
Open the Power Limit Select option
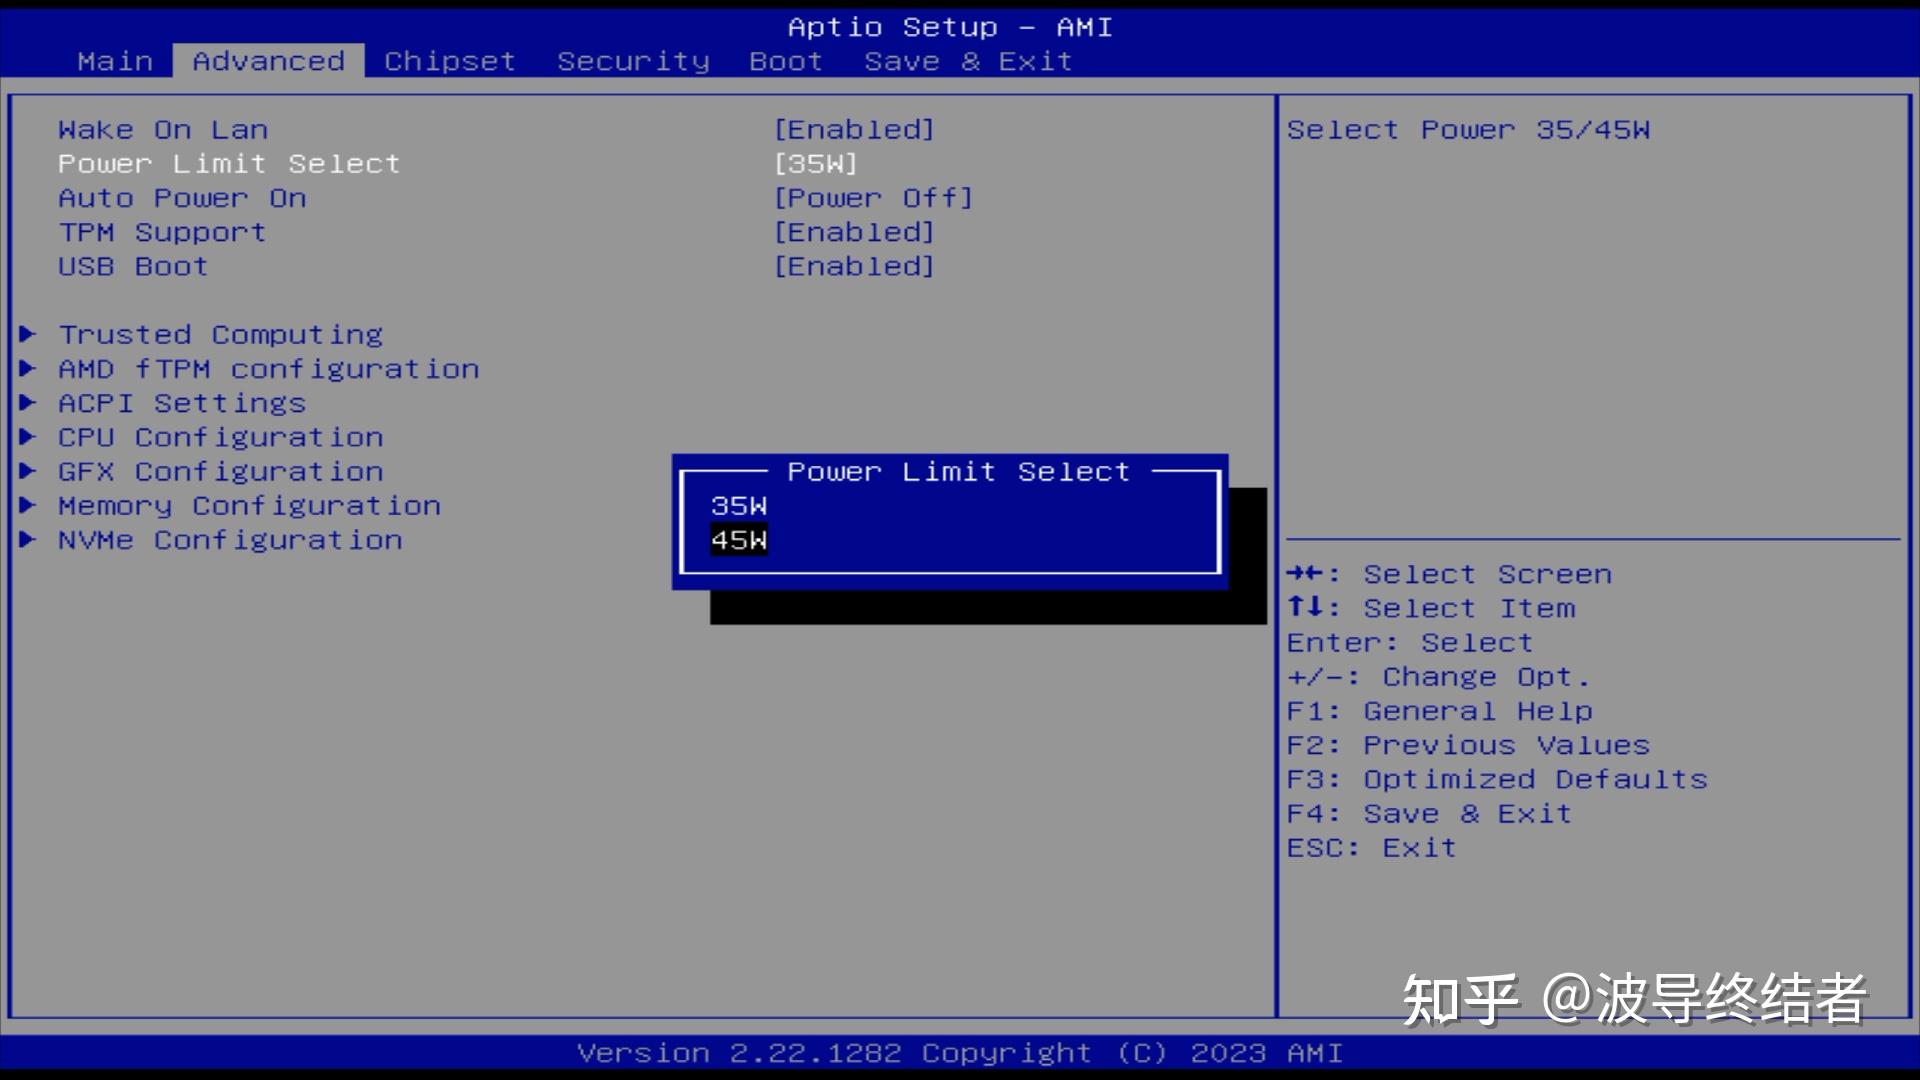pyautogui.click(x=229, y=163)
